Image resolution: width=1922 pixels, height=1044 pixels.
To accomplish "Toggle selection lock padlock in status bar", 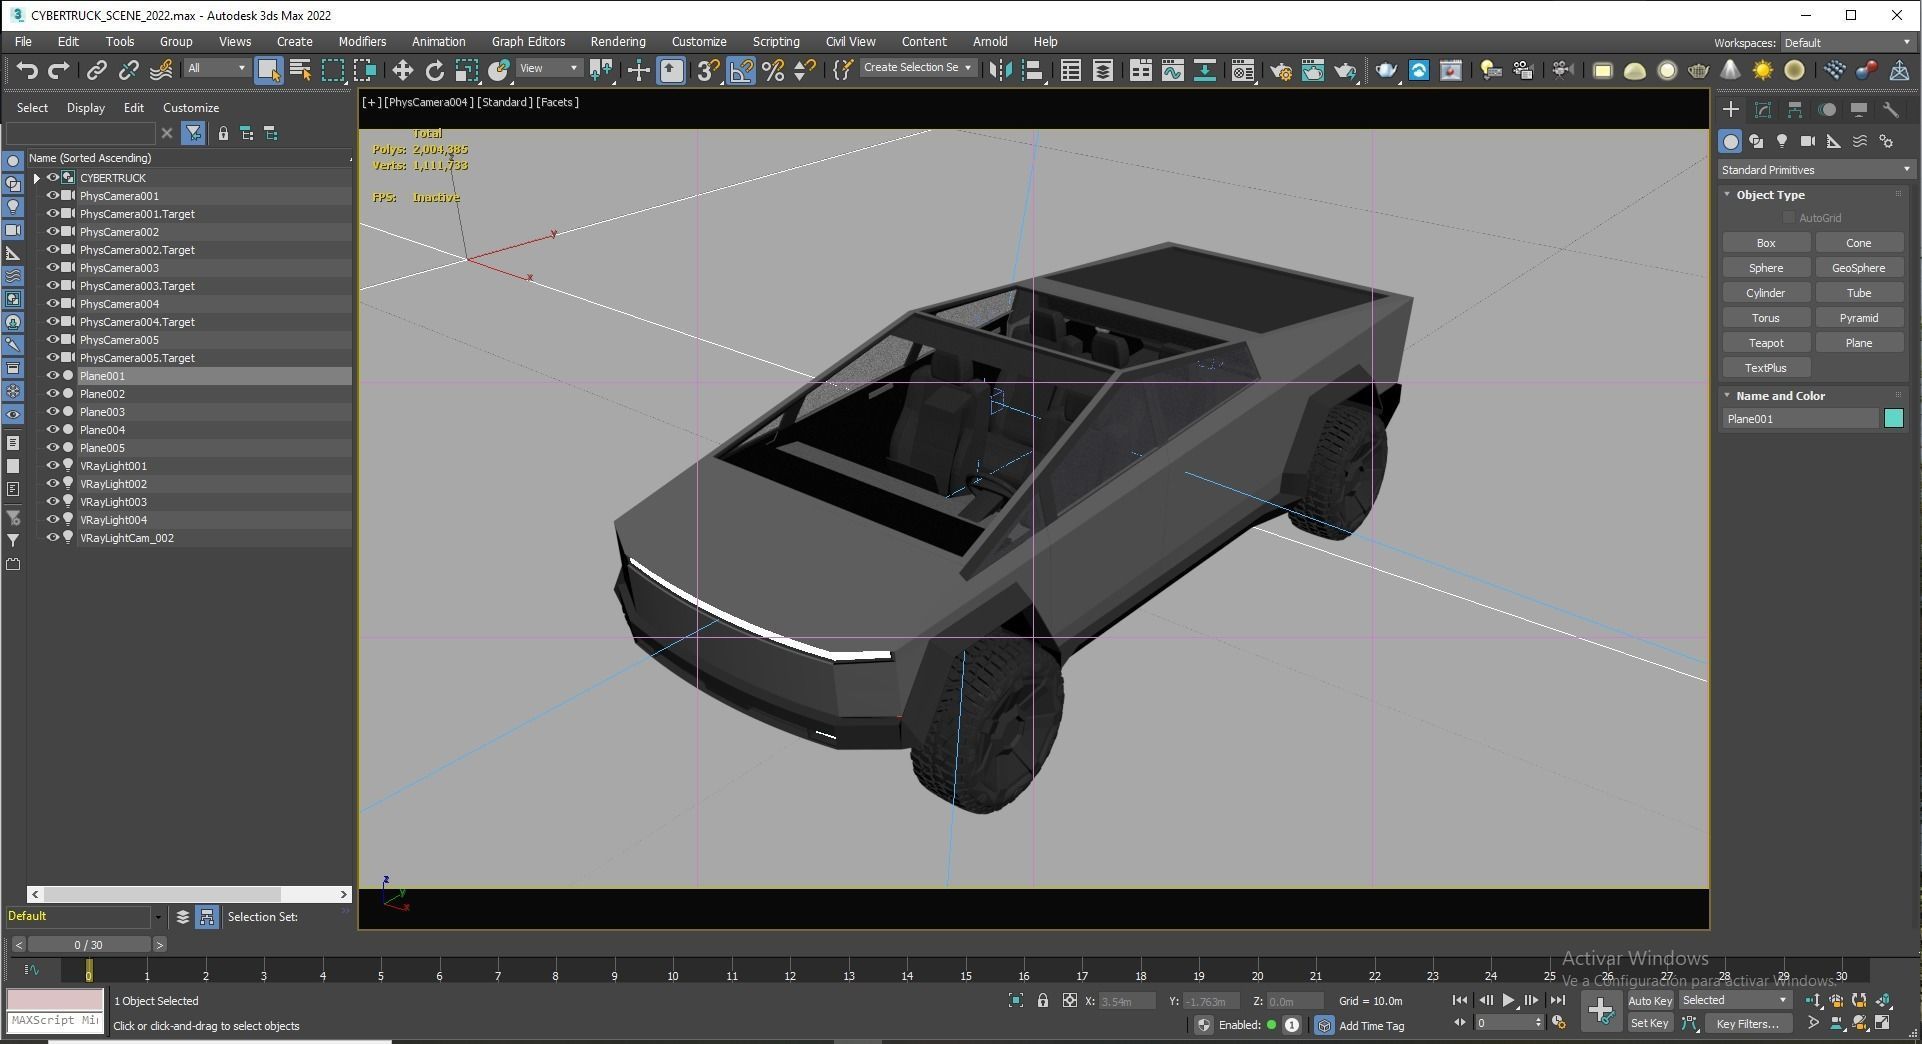I will (1043, 1000).
